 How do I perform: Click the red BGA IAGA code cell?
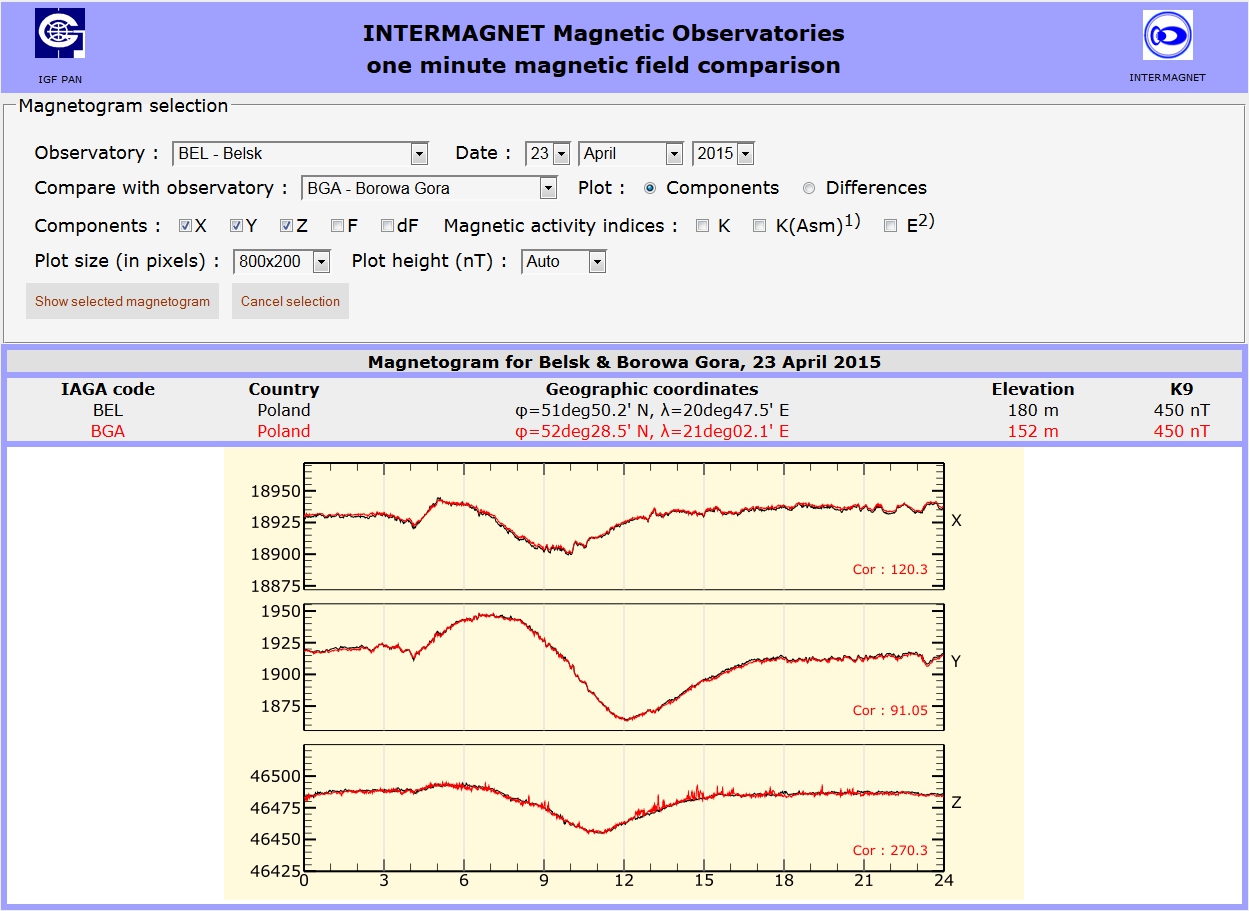108,431
